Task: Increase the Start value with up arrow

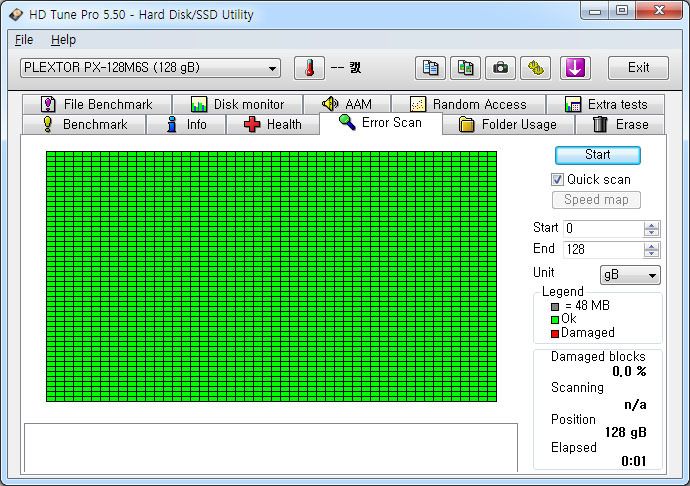Action: pyautogui.click(x=651, y=225)
